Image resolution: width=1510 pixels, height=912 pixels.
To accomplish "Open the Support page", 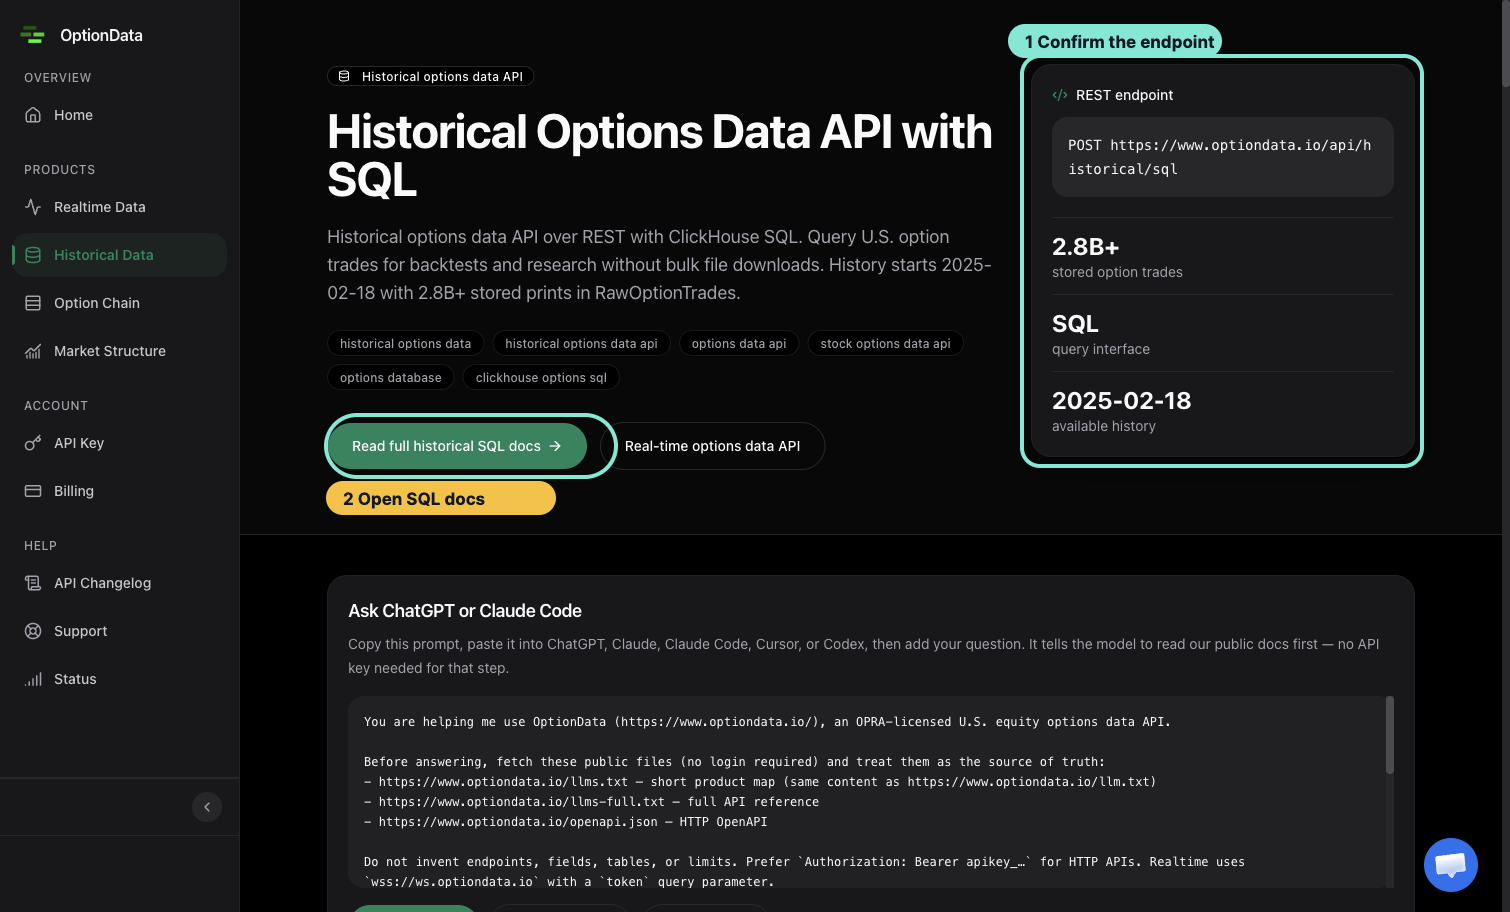I will pyautogui.click(x=119, y=631).
